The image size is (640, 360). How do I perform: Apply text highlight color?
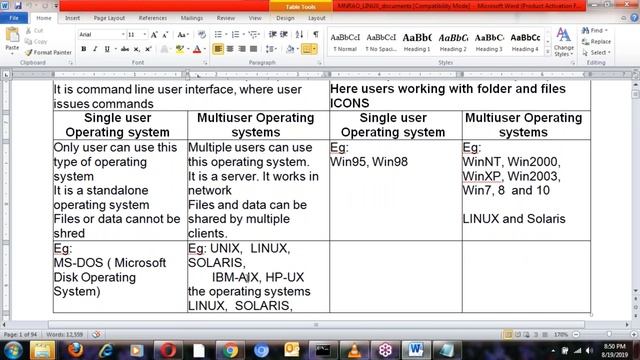pos(180,49)
